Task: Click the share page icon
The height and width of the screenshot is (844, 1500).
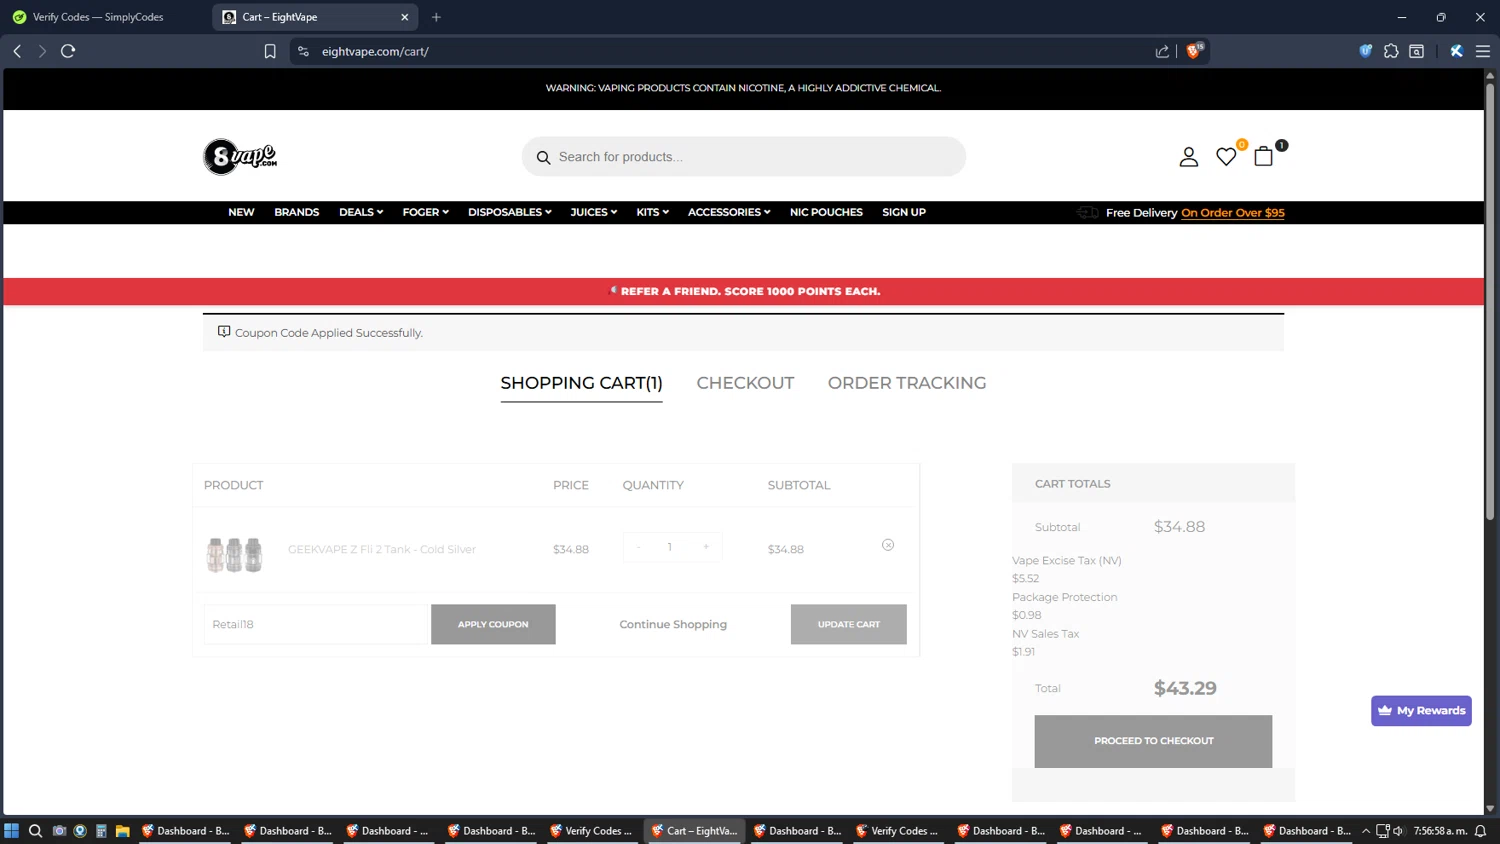Action: 1162,51
